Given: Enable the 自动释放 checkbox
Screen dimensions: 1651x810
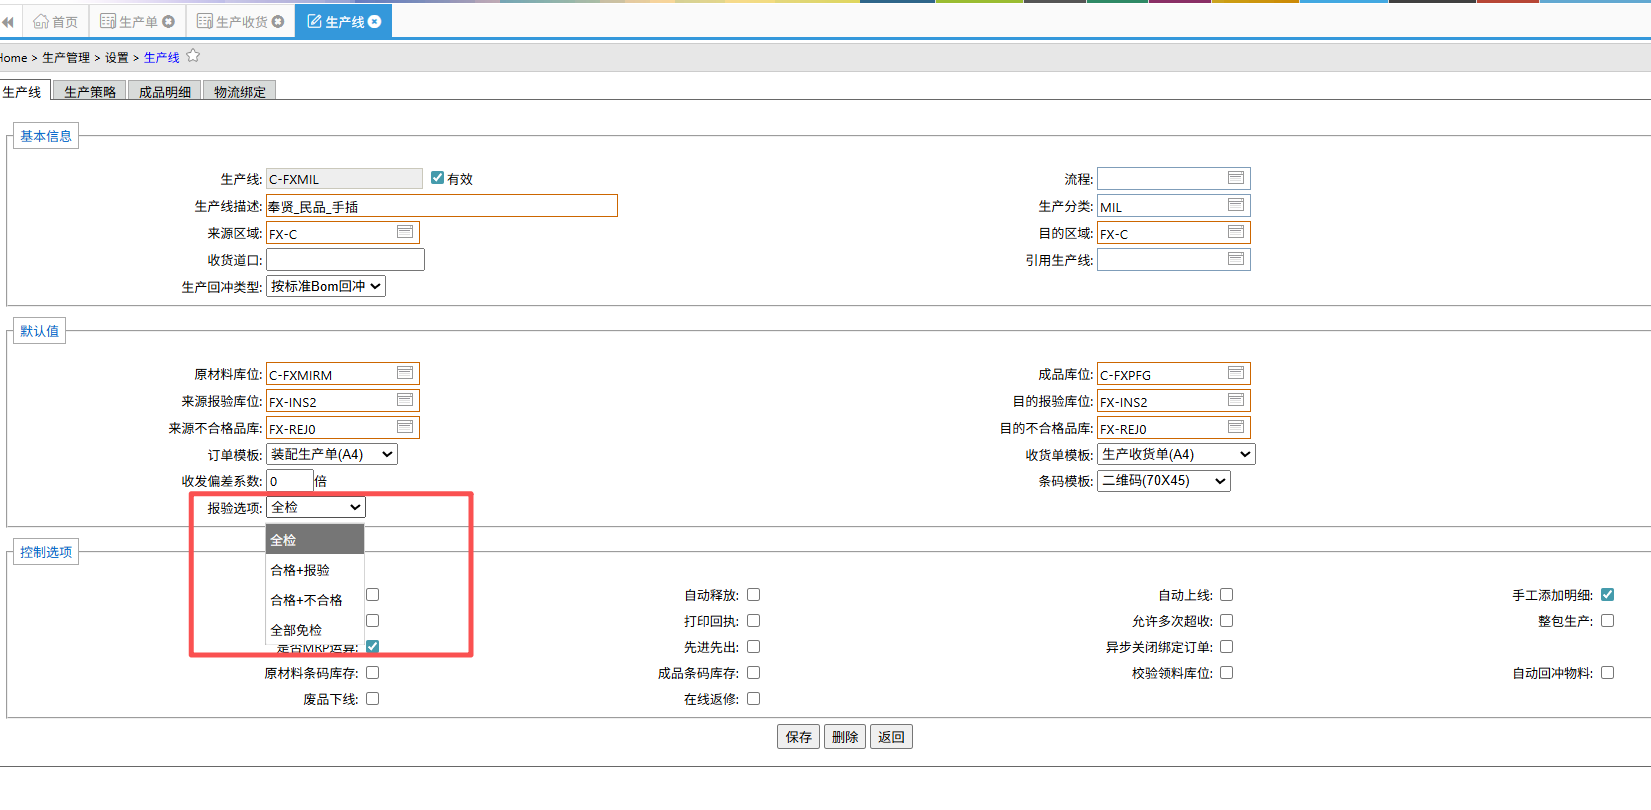Looking at the screenshot, I should [x=753, y=594].
